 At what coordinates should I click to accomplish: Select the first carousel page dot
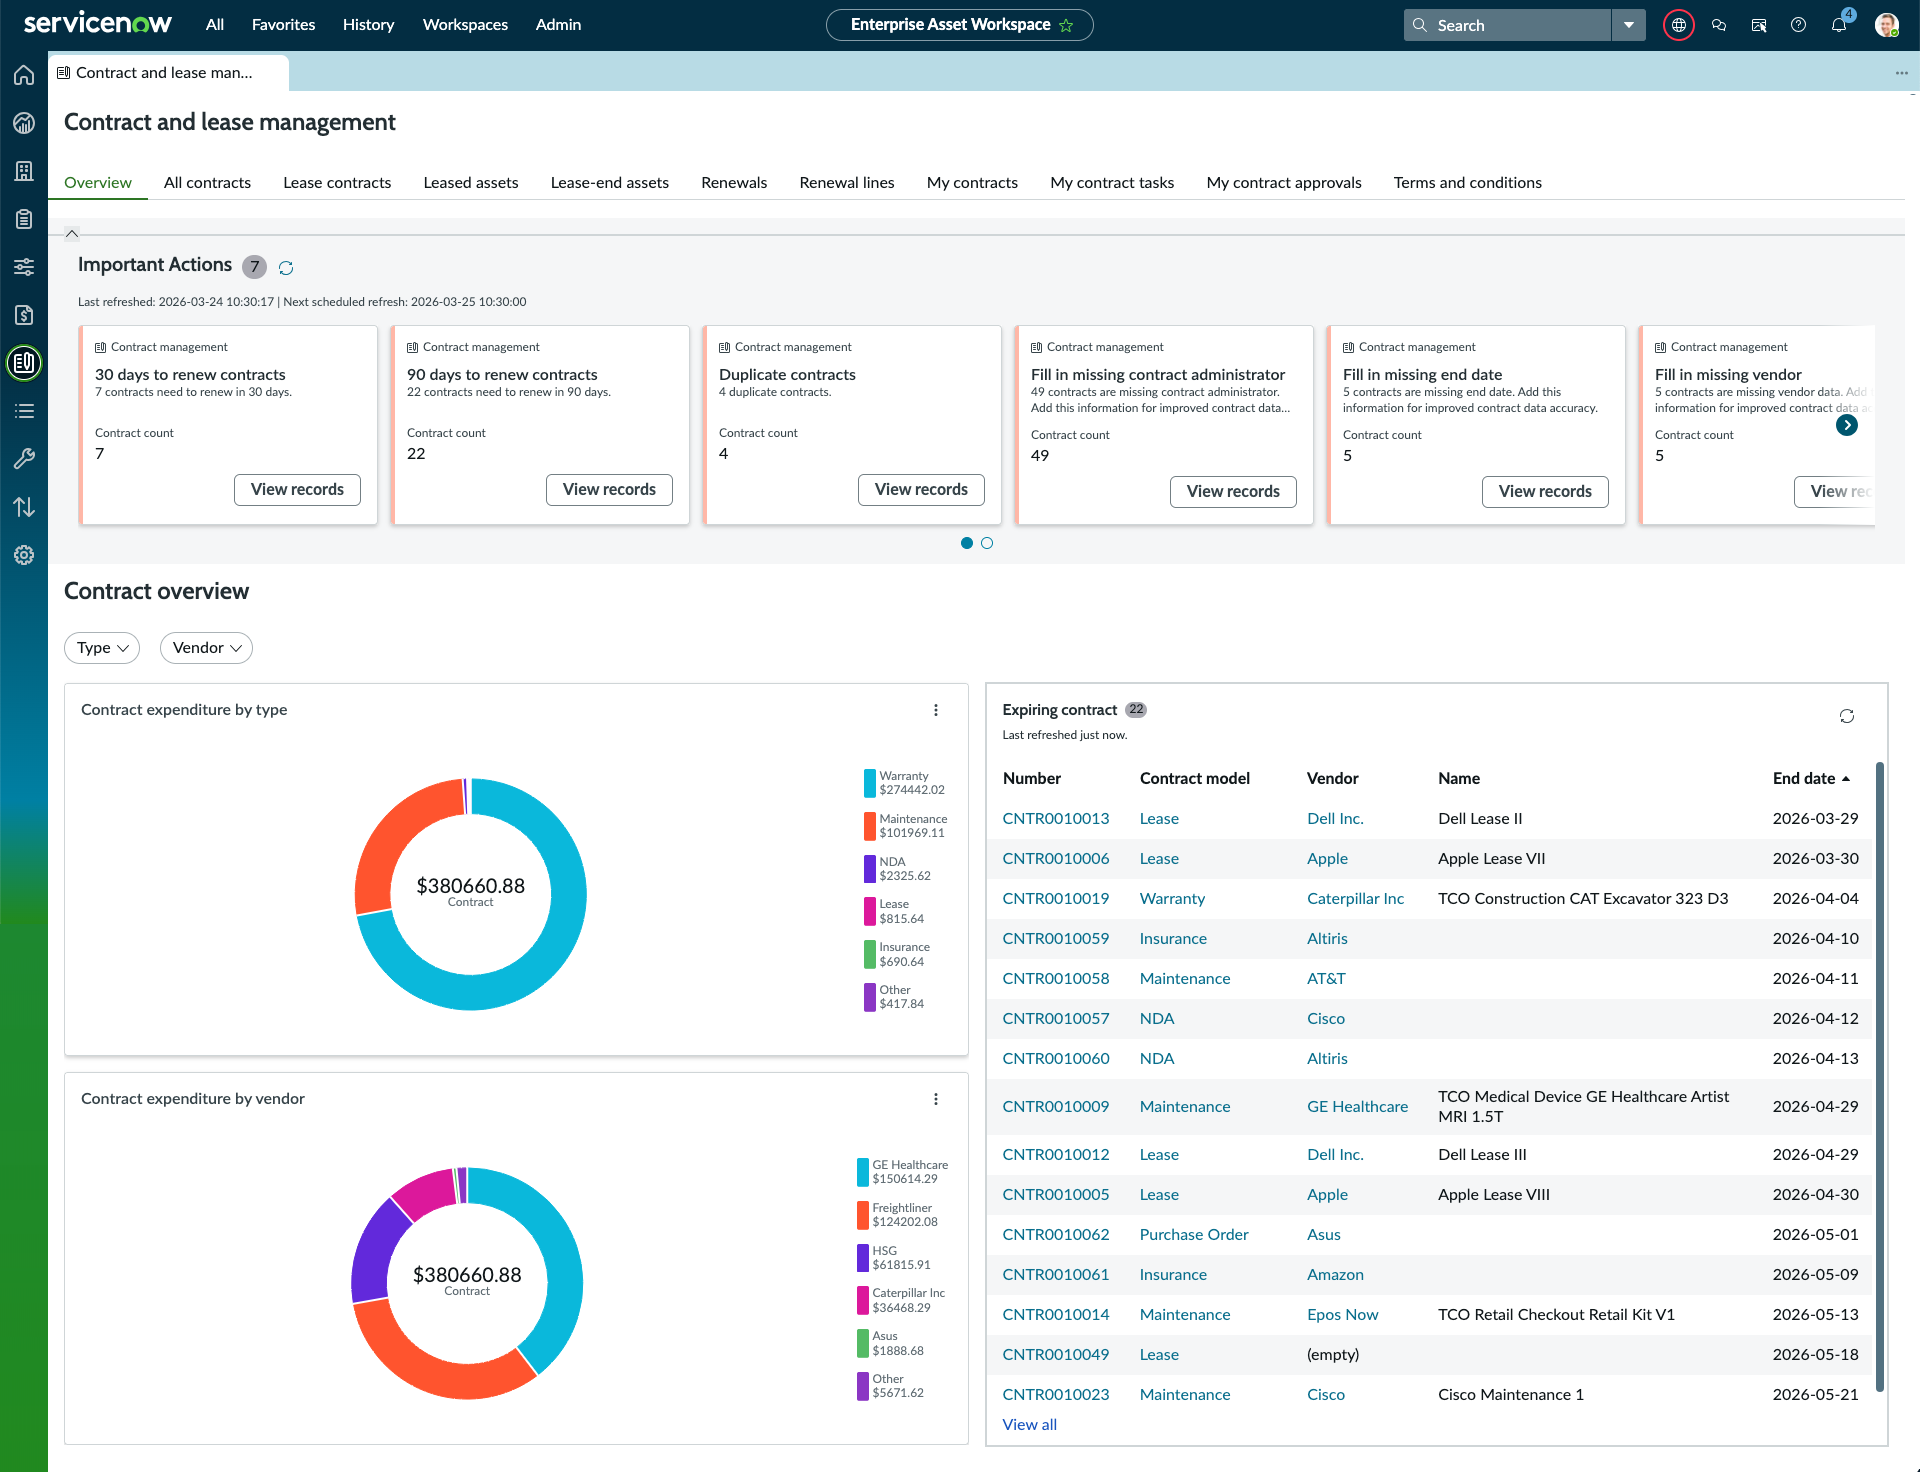point(967,543)
